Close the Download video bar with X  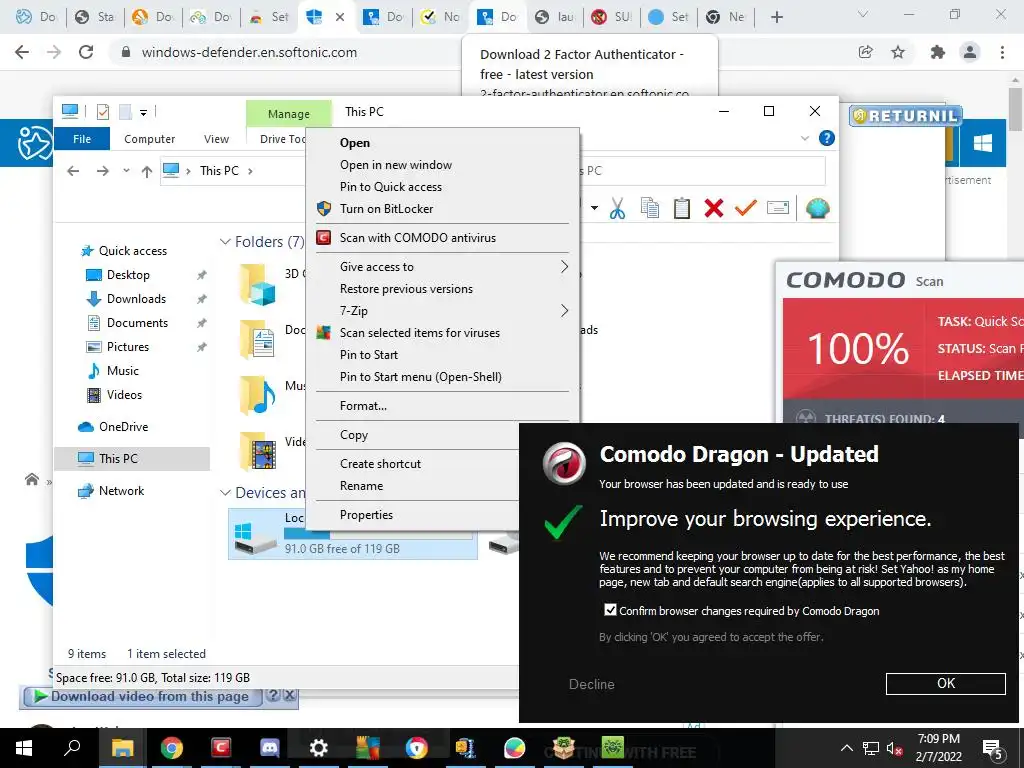tap(289, 696)
